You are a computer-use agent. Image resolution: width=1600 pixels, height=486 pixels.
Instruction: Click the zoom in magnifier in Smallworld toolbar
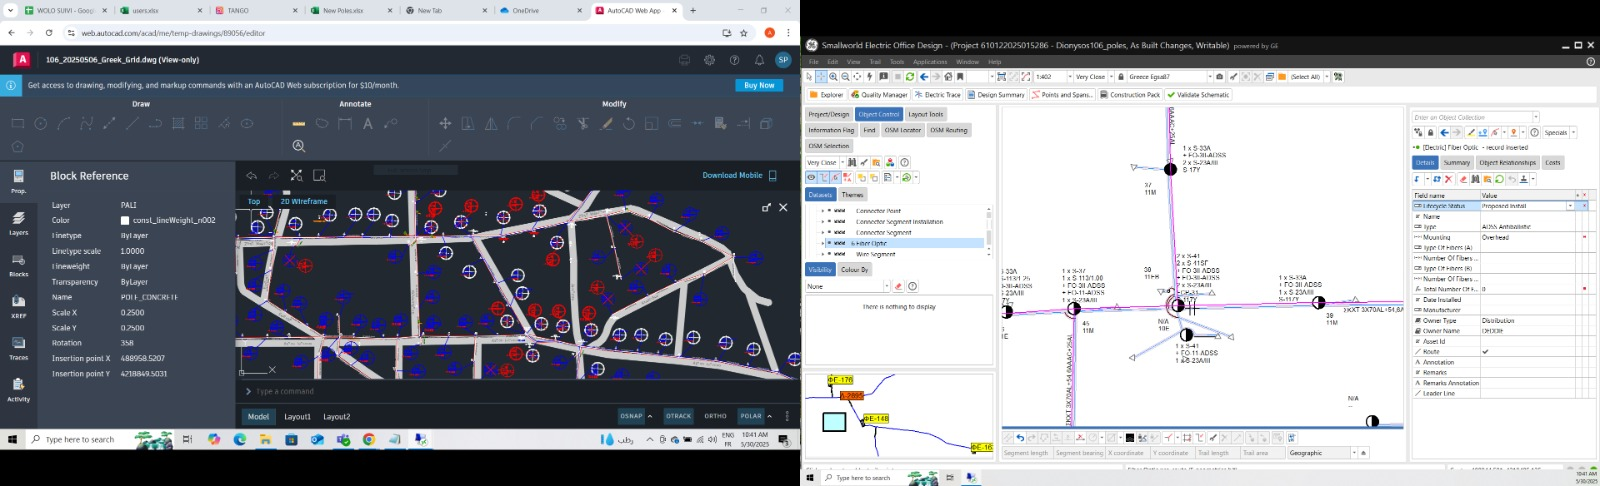[x=833, y=77]
